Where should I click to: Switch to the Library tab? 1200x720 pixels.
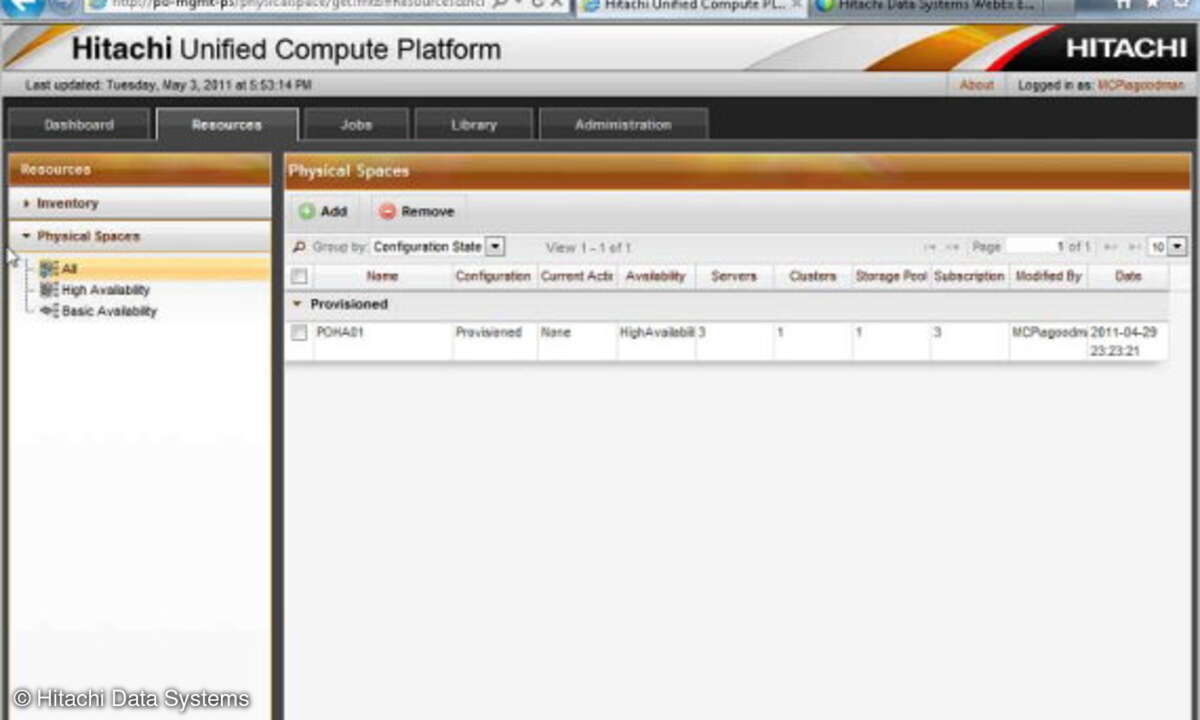(x=474, y=125)
